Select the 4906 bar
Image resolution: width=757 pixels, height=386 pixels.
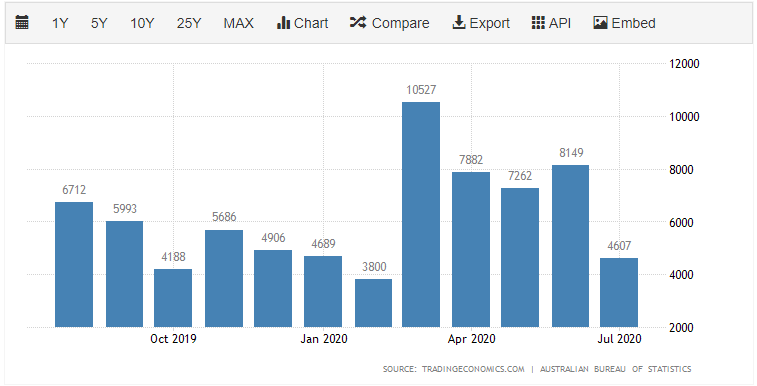coord(273,289)
